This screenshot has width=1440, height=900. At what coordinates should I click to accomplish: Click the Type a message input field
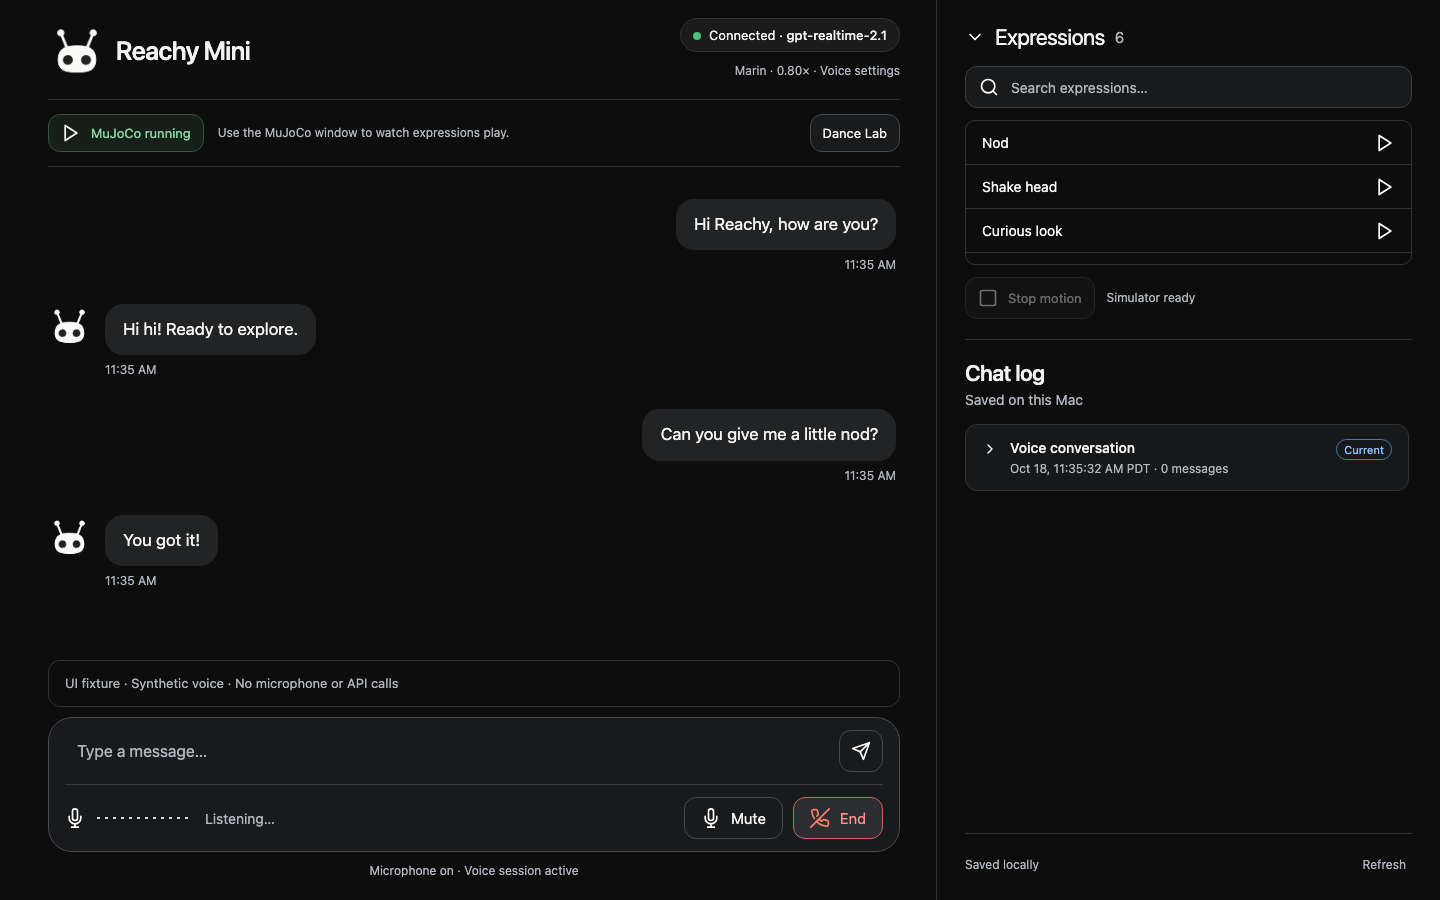click(x=450, y=751)
